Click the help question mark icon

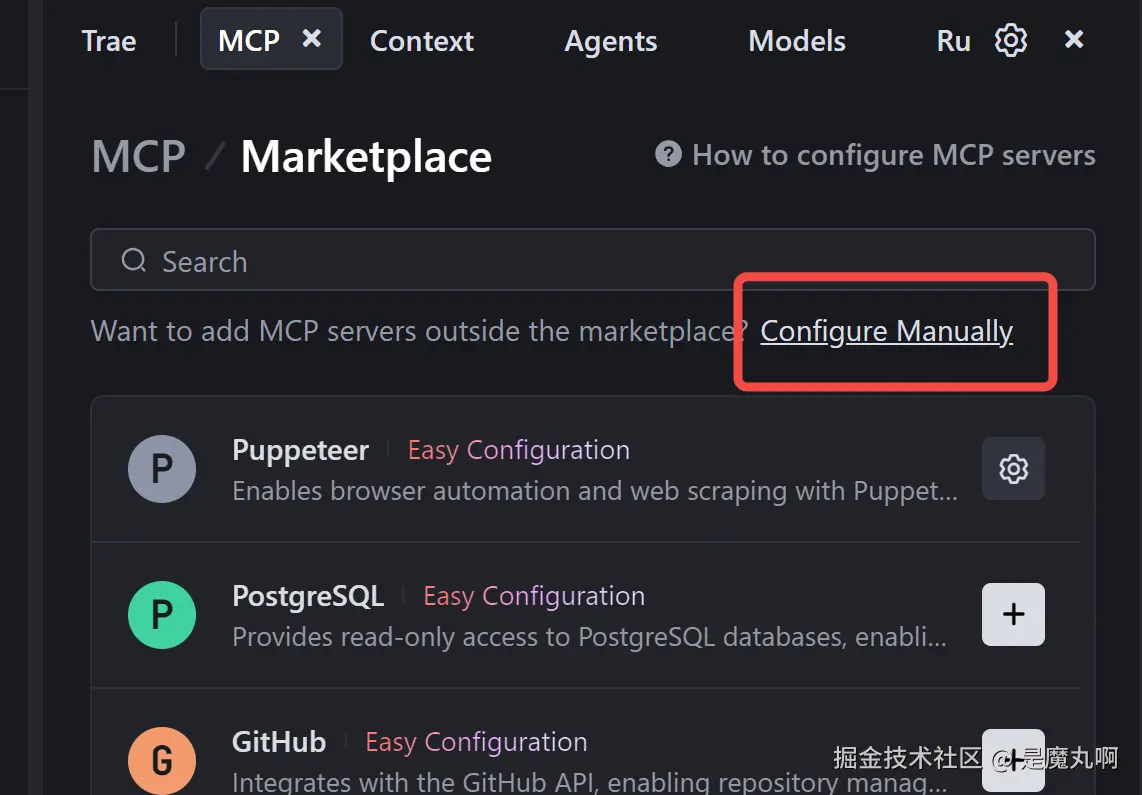[x=668, y=155]
